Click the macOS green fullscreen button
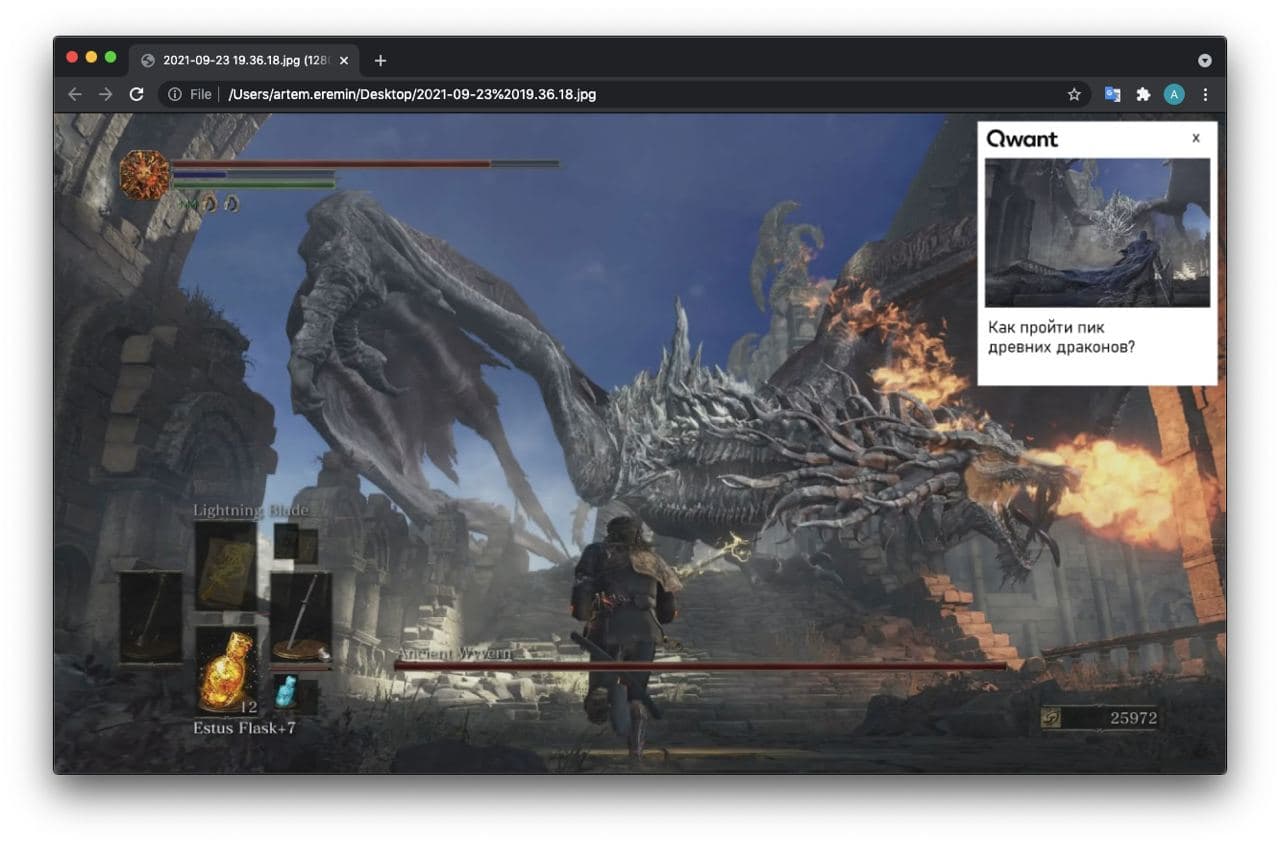The image size is (1280, 845). pyautogui.click(x=110, y=57)
